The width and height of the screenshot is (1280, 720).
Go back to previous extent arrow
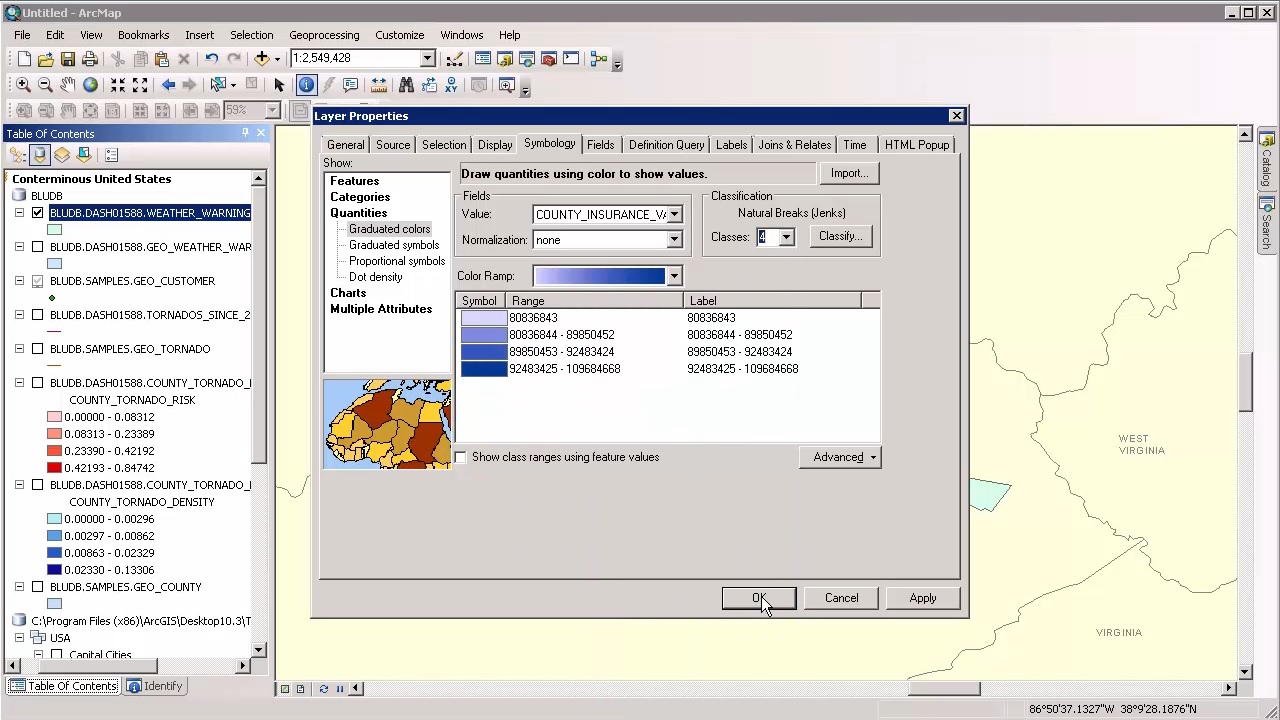tap(168, 85)
